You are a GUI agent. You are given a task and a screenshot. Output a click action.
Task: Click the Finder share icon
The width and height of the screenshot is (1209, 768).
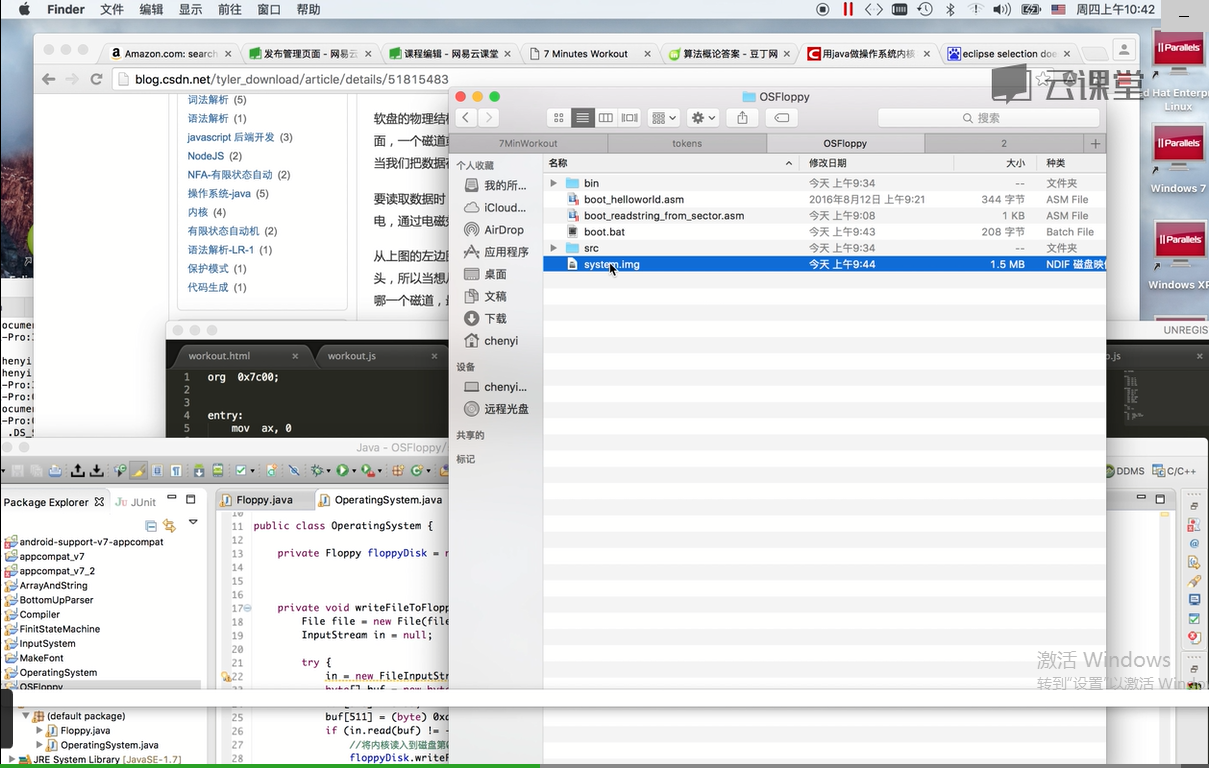pos(742,118)
